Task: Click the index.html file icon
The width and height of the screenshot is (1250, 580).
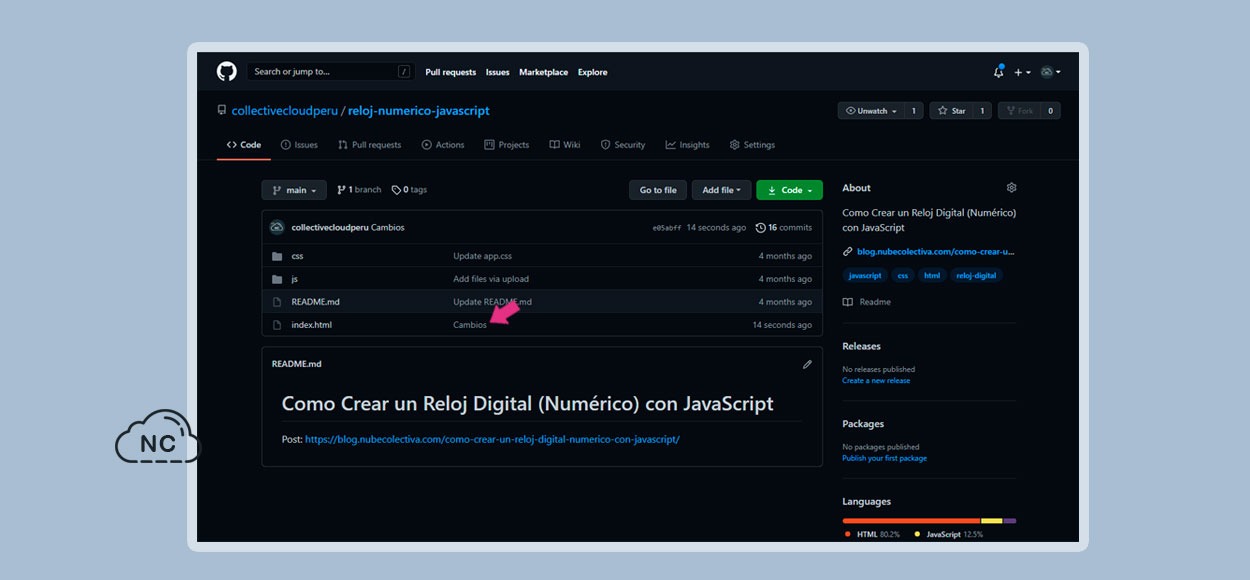Action: click(x=277, y=325)
